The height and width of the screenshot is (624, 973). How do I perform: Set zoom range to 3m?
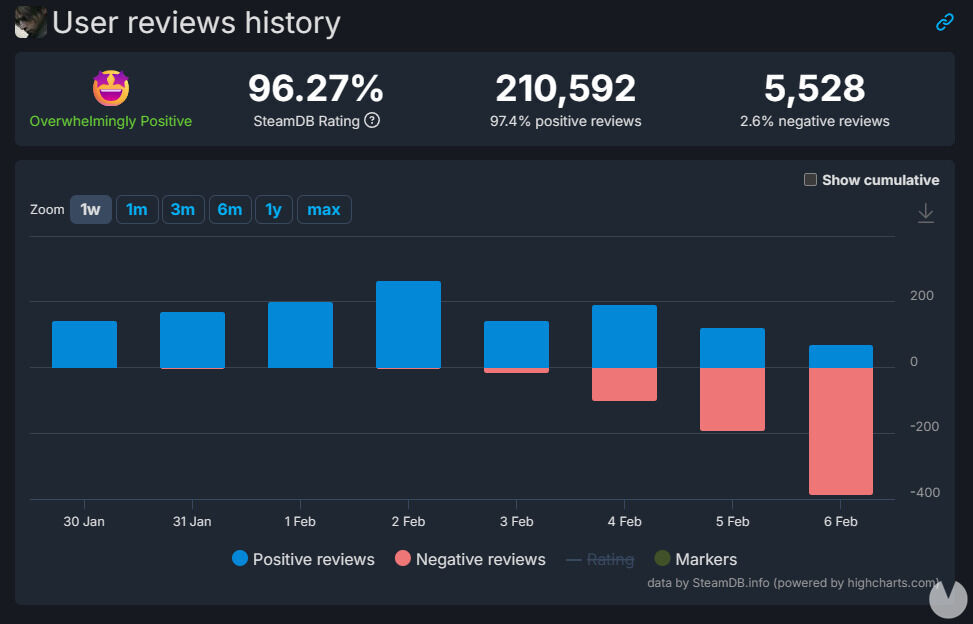pyautogui.click(x=183, y=210)
